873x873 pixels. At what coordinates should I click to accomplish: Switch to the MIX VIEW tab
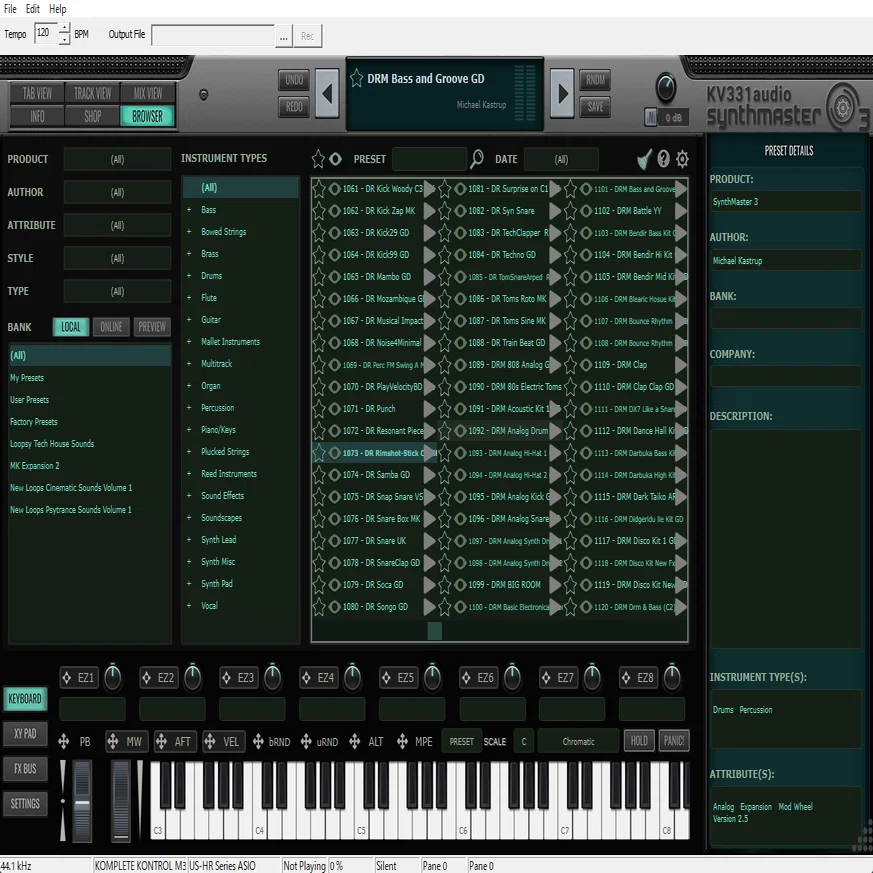pos(148,94)
